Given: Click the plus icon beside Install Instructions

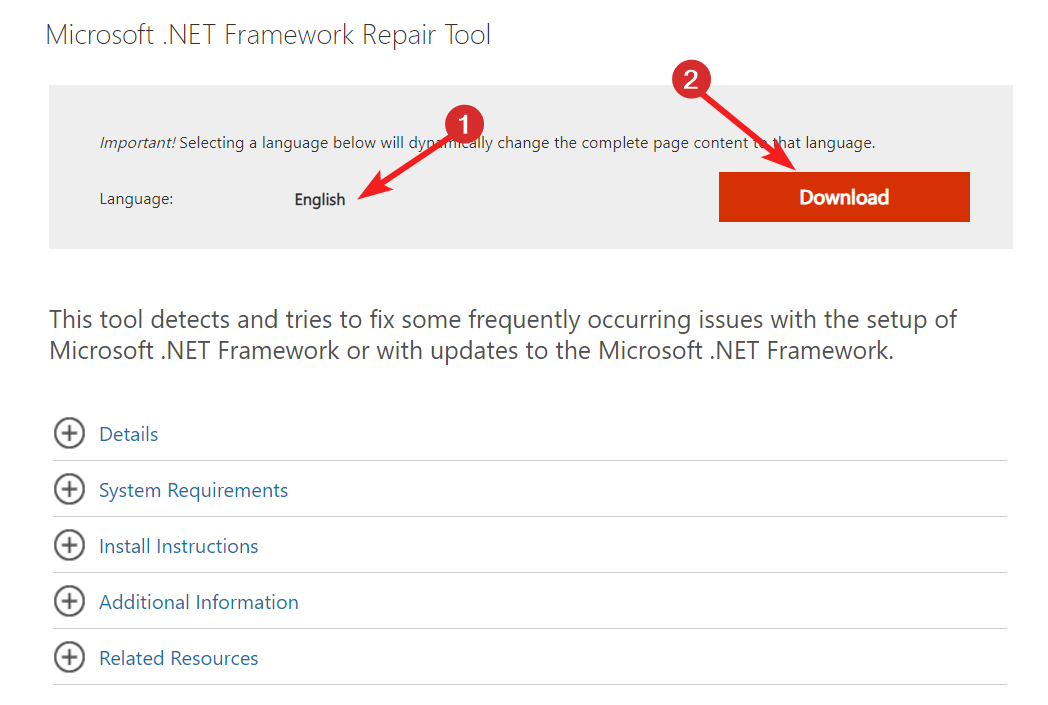Looking at the screenshot, I should (68, 546).
